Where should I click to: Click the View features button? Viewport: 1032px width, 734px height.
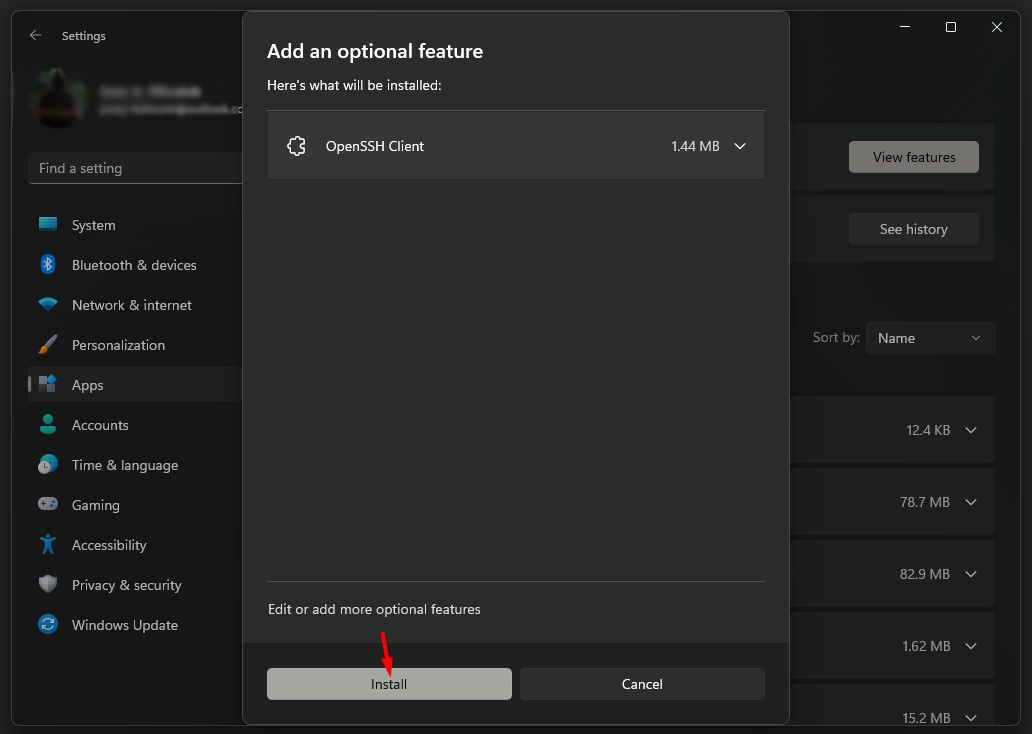coord(914,157)
